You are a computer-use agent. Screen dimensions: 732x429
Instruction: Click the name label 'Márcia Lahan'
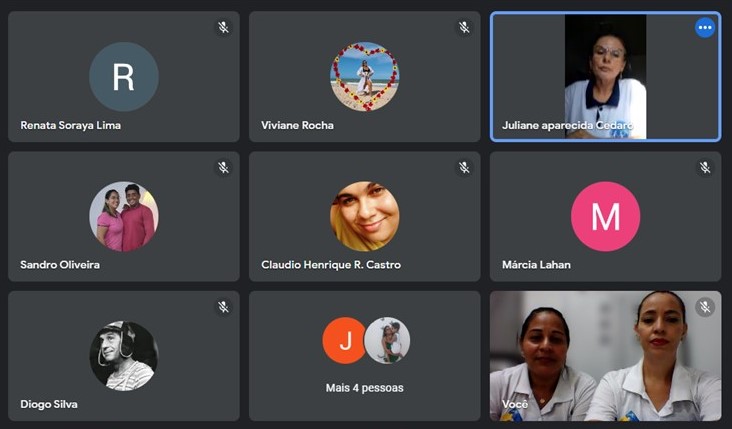[536, 265]
